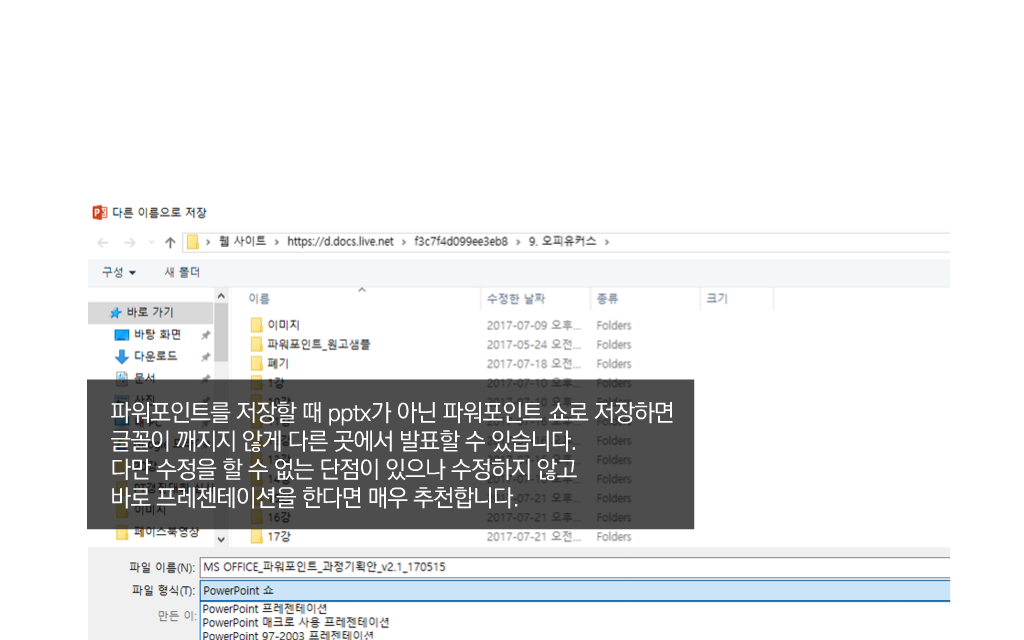Choose PowerPoint 매크로 사용 프레젠테이션 format
The height and width of the screenshot is (640, 1024).
click(x=296, y=622)
